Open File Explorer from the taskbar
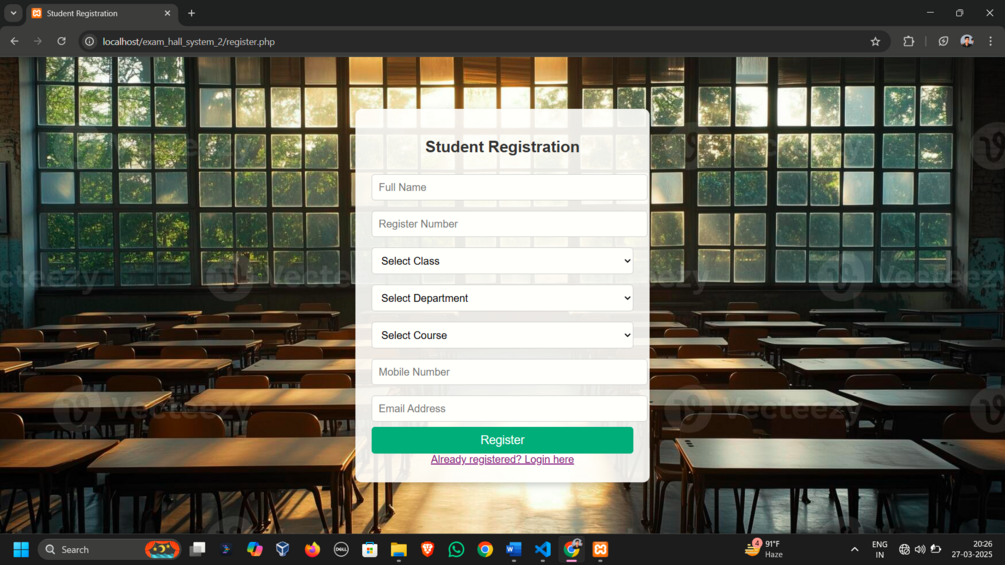1005x565 pixels. [399, 550]
